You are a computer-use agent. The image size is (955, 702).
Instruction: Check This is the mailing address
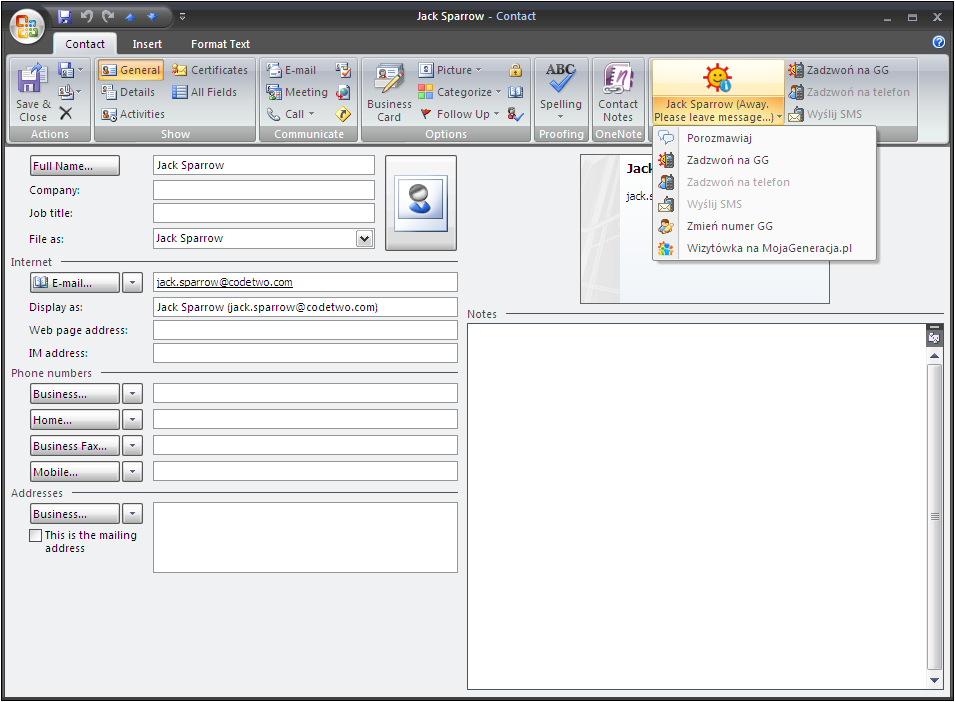(36, 535)
